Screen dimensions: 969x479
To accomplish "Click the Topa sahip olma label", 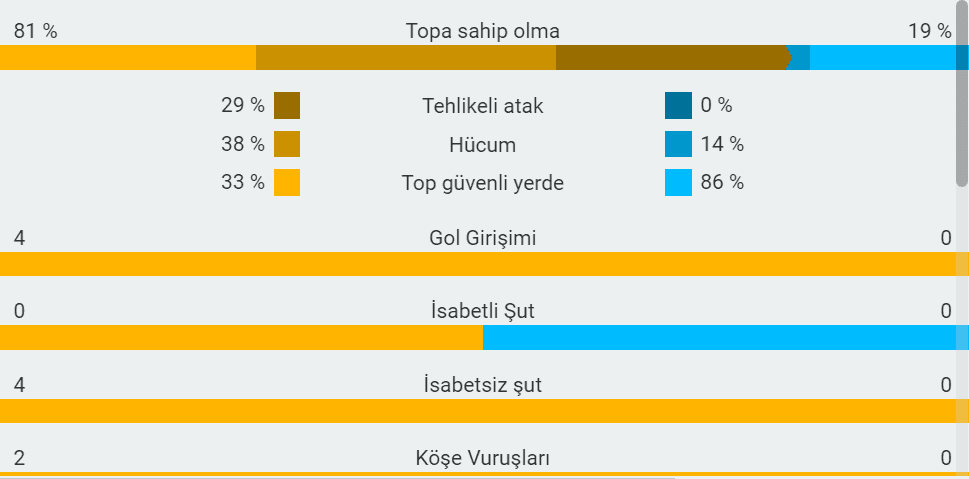I will point(483,32).
